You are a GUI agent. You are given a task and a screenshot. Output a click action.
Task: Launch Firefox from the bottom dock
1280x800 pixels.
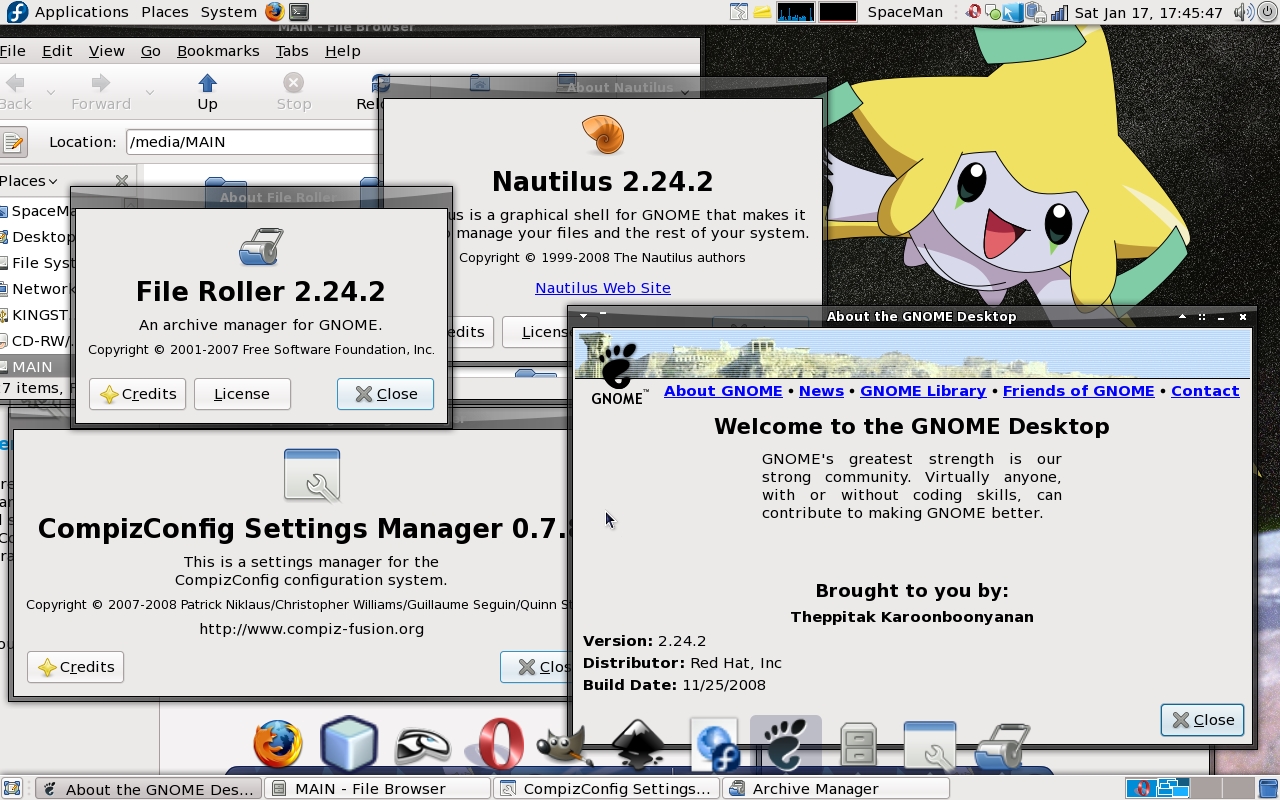coord(278,745)
